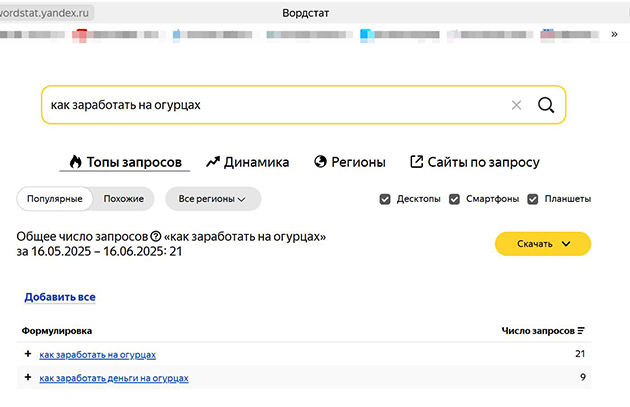This screenshot has width=630, height=407.
Task: Click plus icon beside 'как заработать деньги на огурцах'
Action: [x=28, y=377]
